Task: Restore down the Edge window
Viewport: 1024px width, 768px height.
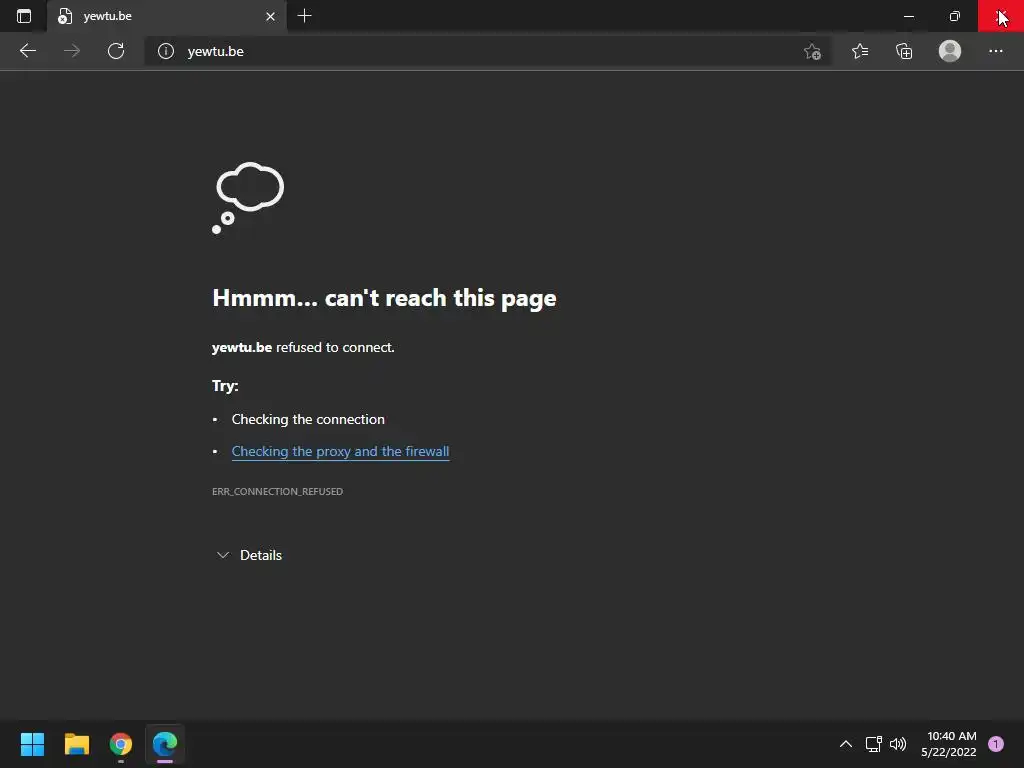Action: tap(954, 16)
